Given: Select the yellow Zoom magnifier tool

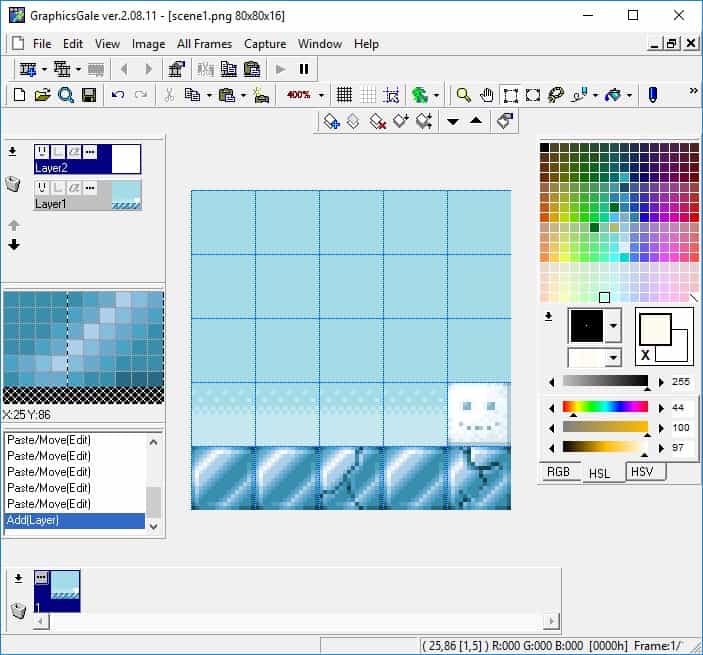Looking at the screenshot, I should click(463, 95).
